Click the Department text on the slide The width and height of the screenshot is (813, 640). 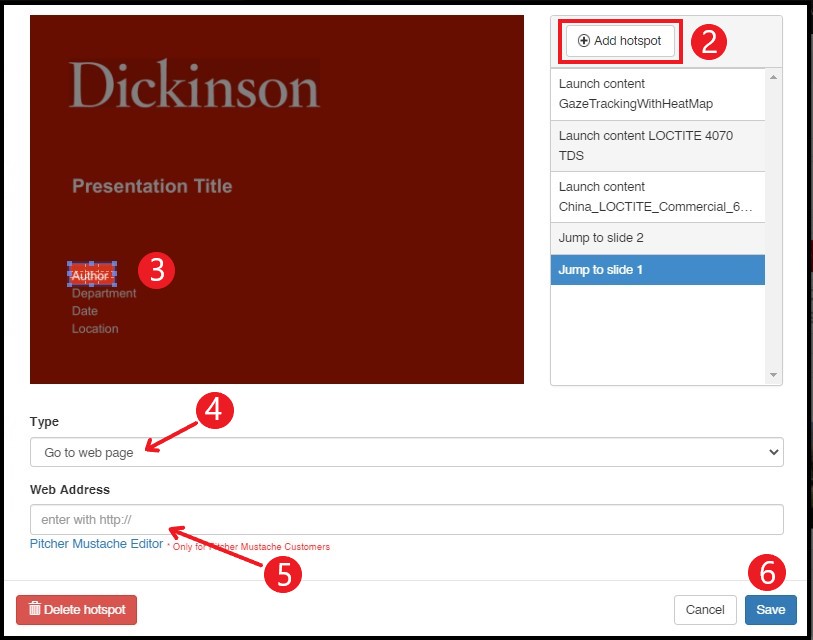pyautogui.click(x=104, y=294)
